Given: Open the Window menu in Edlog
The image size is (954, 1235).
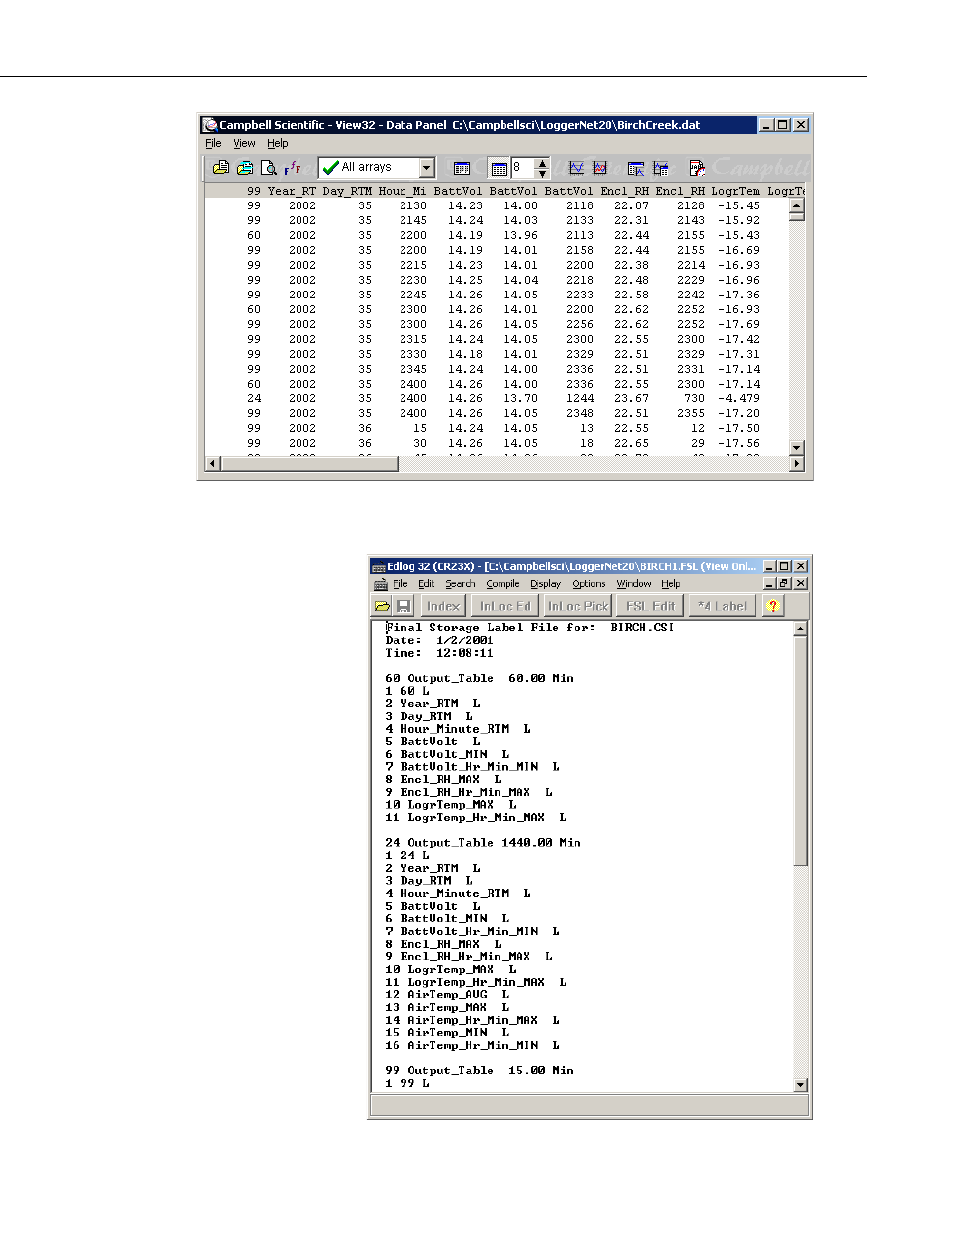Looking at the screenshot, I should (x=634, y=584).
